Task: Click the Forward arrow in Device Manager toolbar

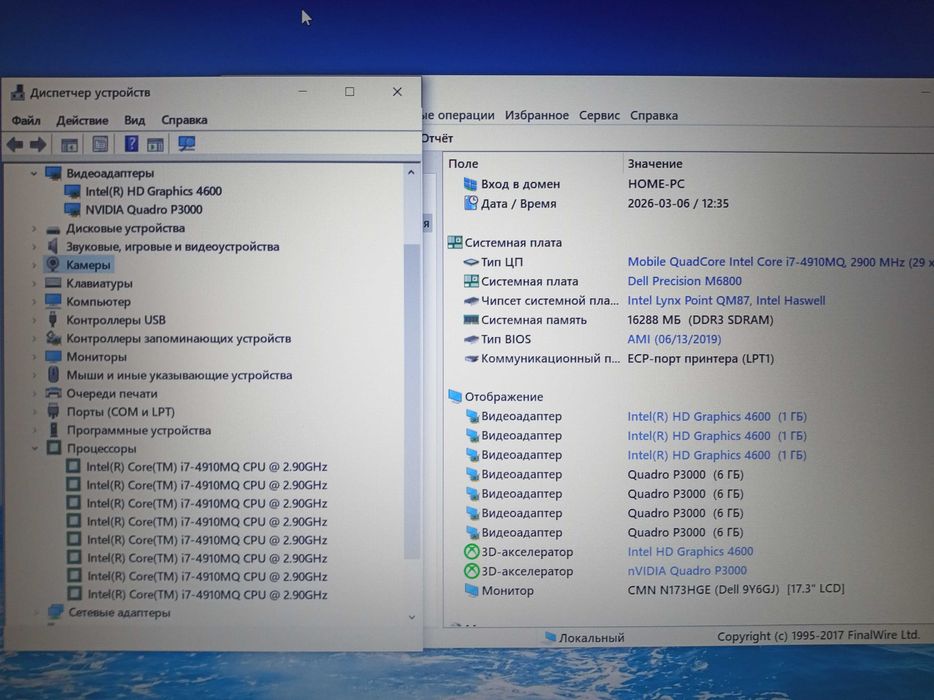Action: tap(38, 144)
